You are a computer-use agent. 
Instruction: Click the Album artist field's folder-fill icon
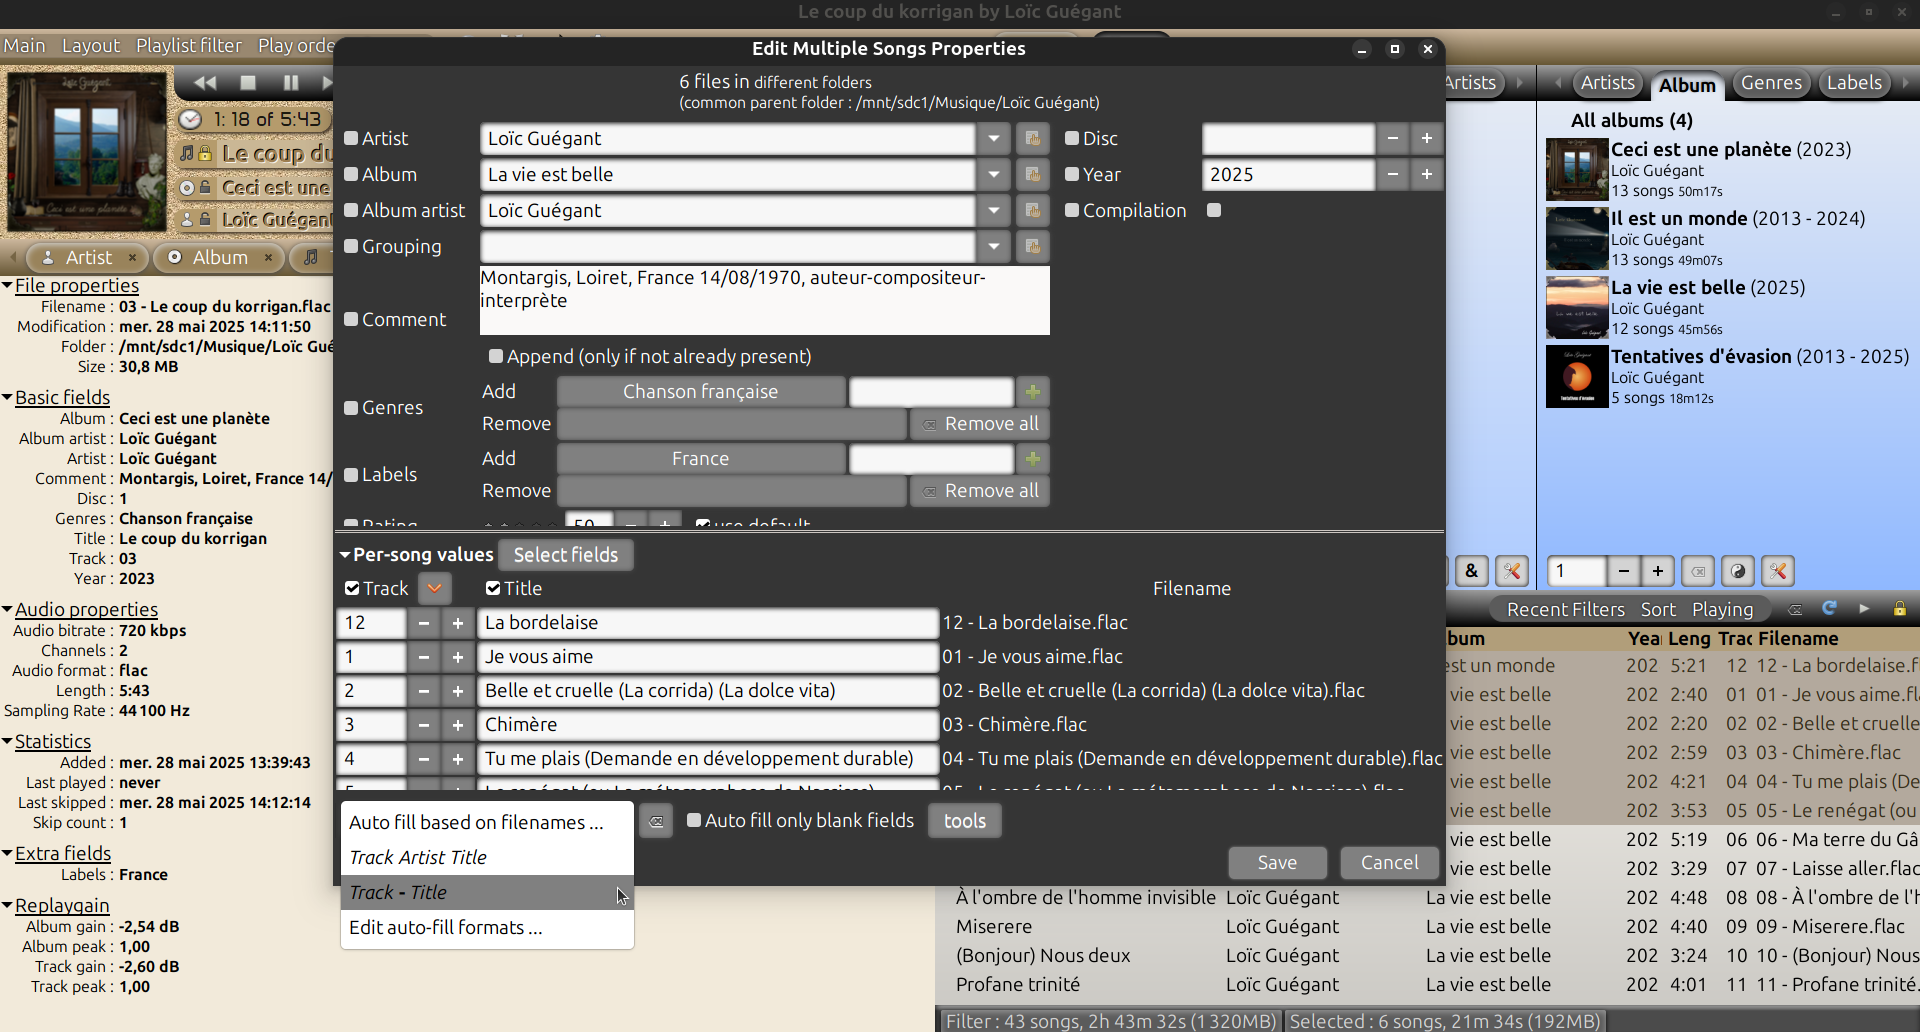[x=1032, y=210]
